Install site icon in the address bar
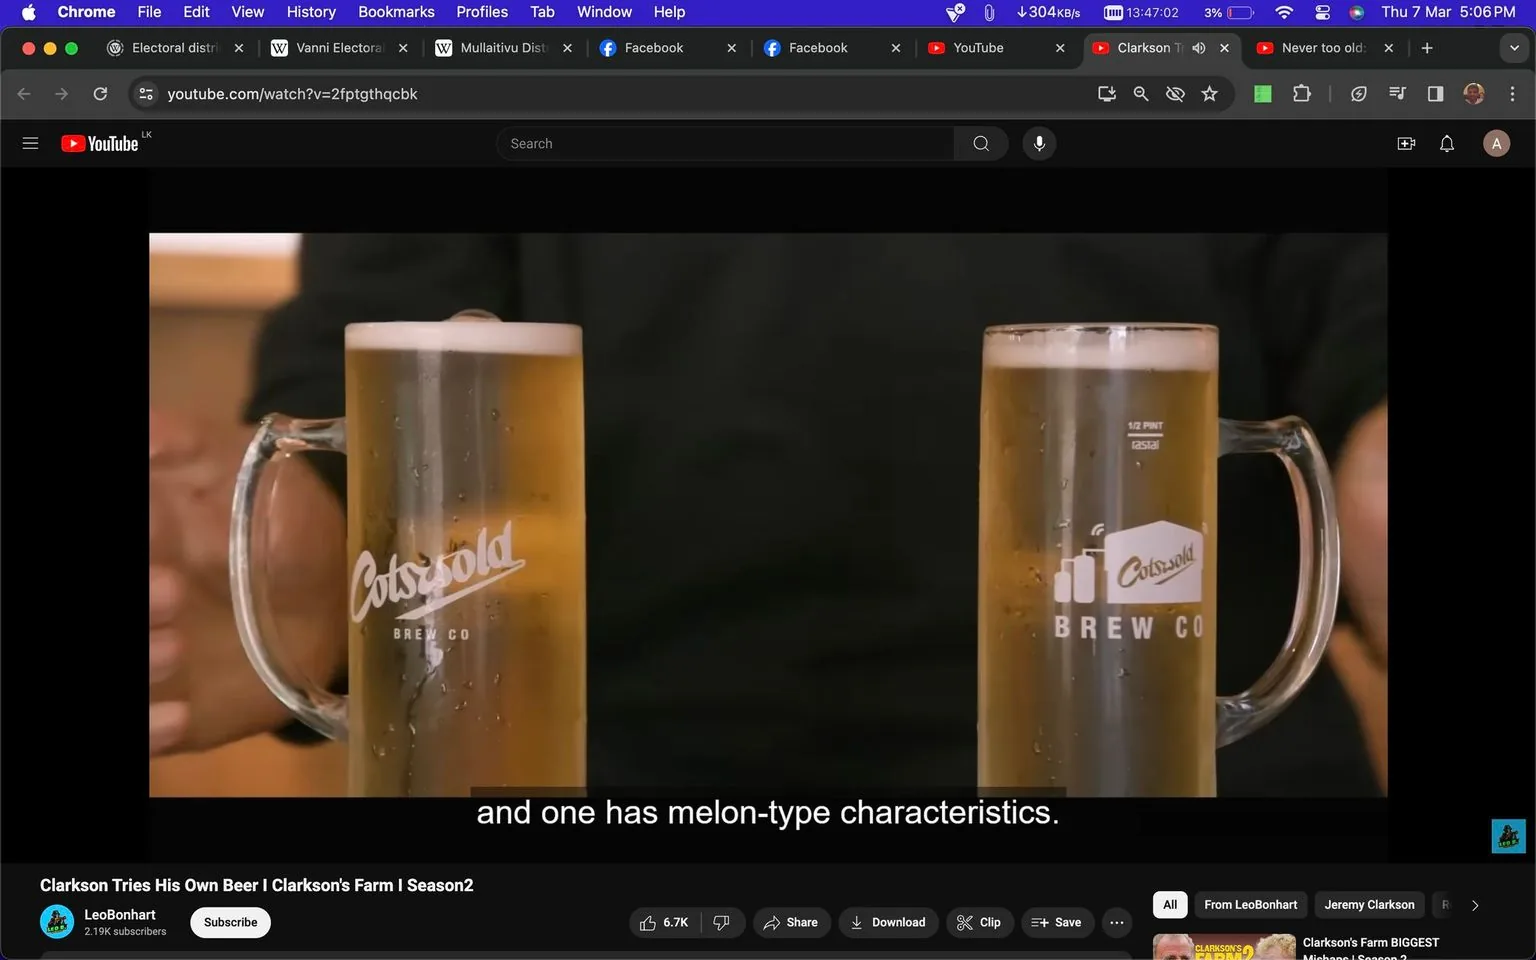1536x960 pixels. 1106,93
